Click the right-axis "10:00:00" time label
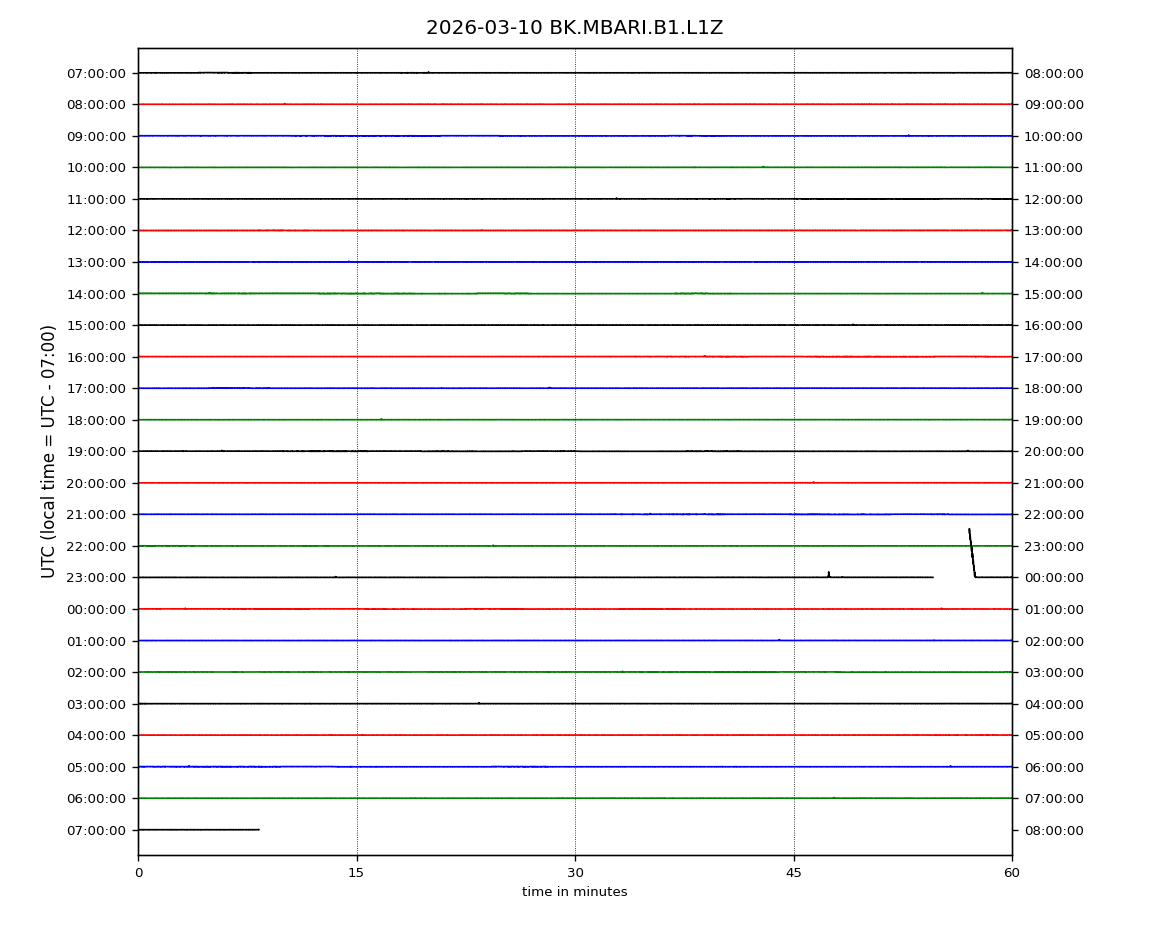 tap(1053, 136)
